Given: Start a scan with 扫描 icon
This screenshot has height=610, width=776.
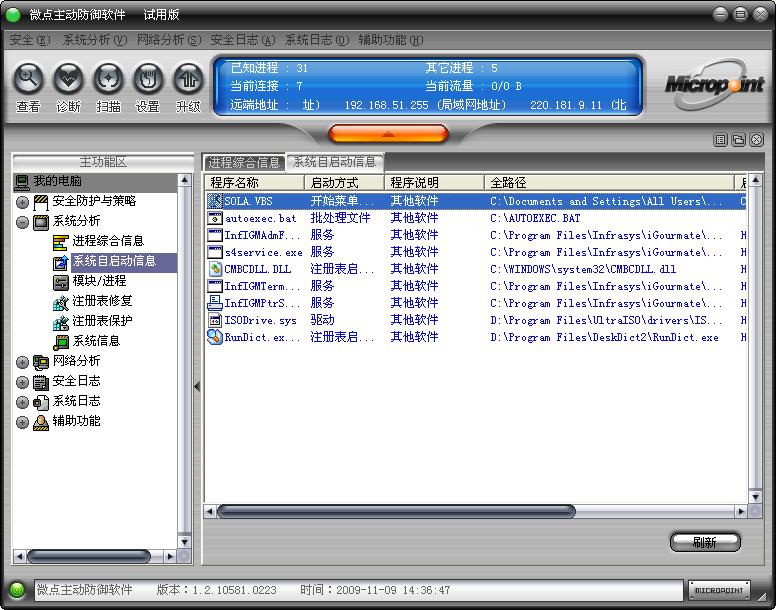Looking at the screenshot, I should coord(108,79).
